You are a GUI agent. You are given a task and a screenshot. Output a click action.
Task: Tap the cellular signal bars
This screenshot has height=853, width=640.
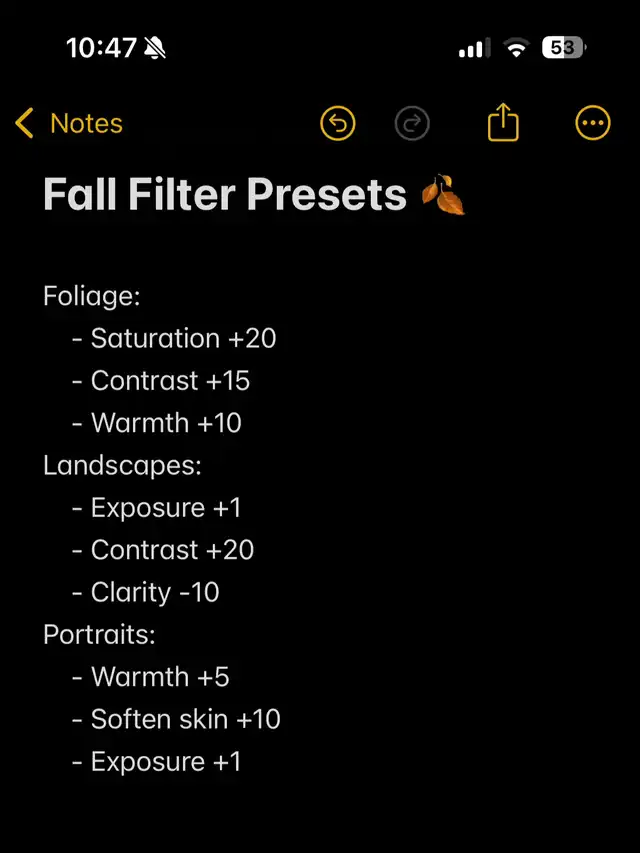[474, 47]
